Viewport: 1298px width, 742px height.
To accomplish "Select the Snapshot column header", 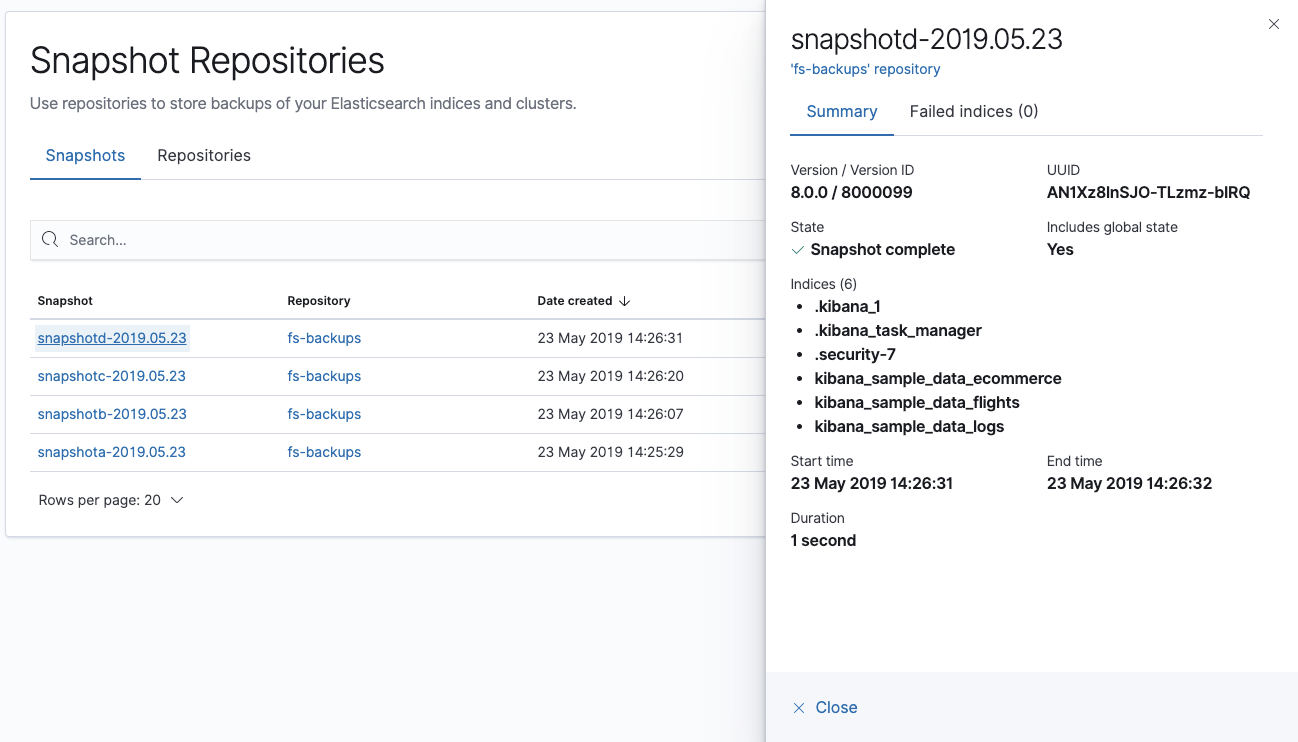I will tap(64, 300).
